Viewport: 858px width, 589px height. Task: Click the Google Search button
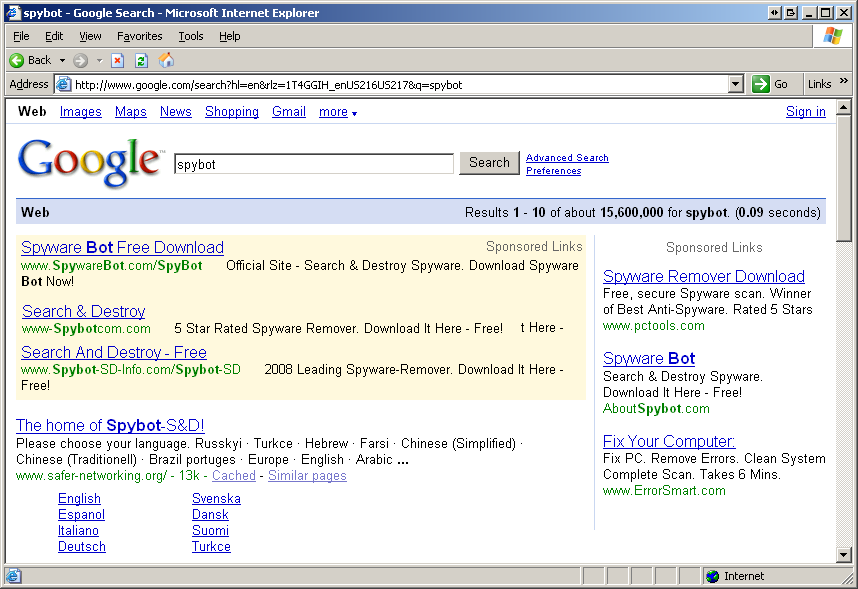[x=489, y=163]
